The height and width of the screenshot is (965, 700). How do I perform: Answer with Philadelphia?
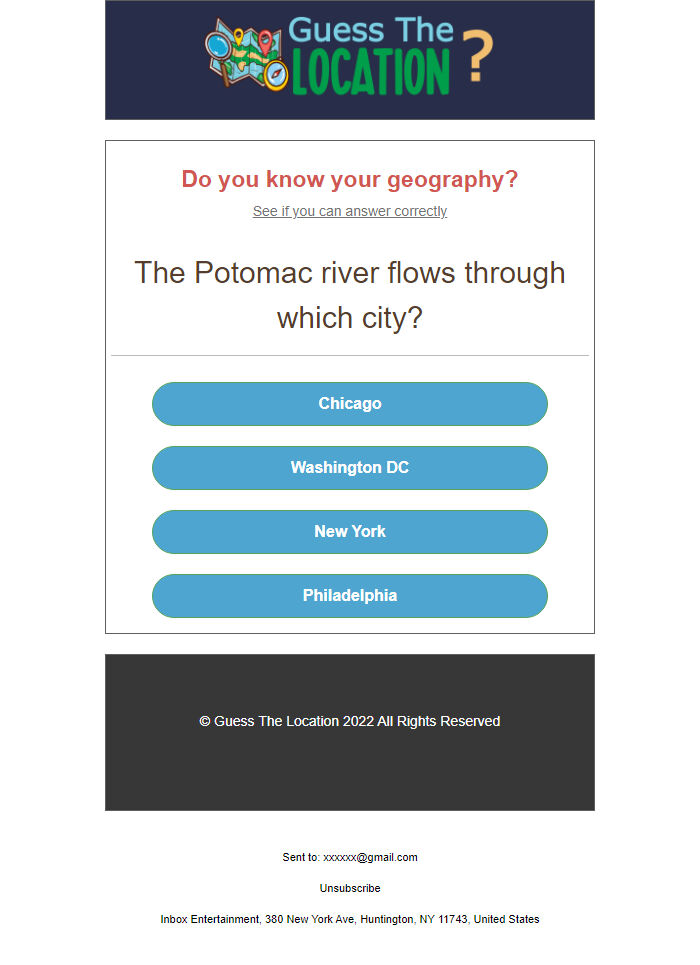click(350, 596)
